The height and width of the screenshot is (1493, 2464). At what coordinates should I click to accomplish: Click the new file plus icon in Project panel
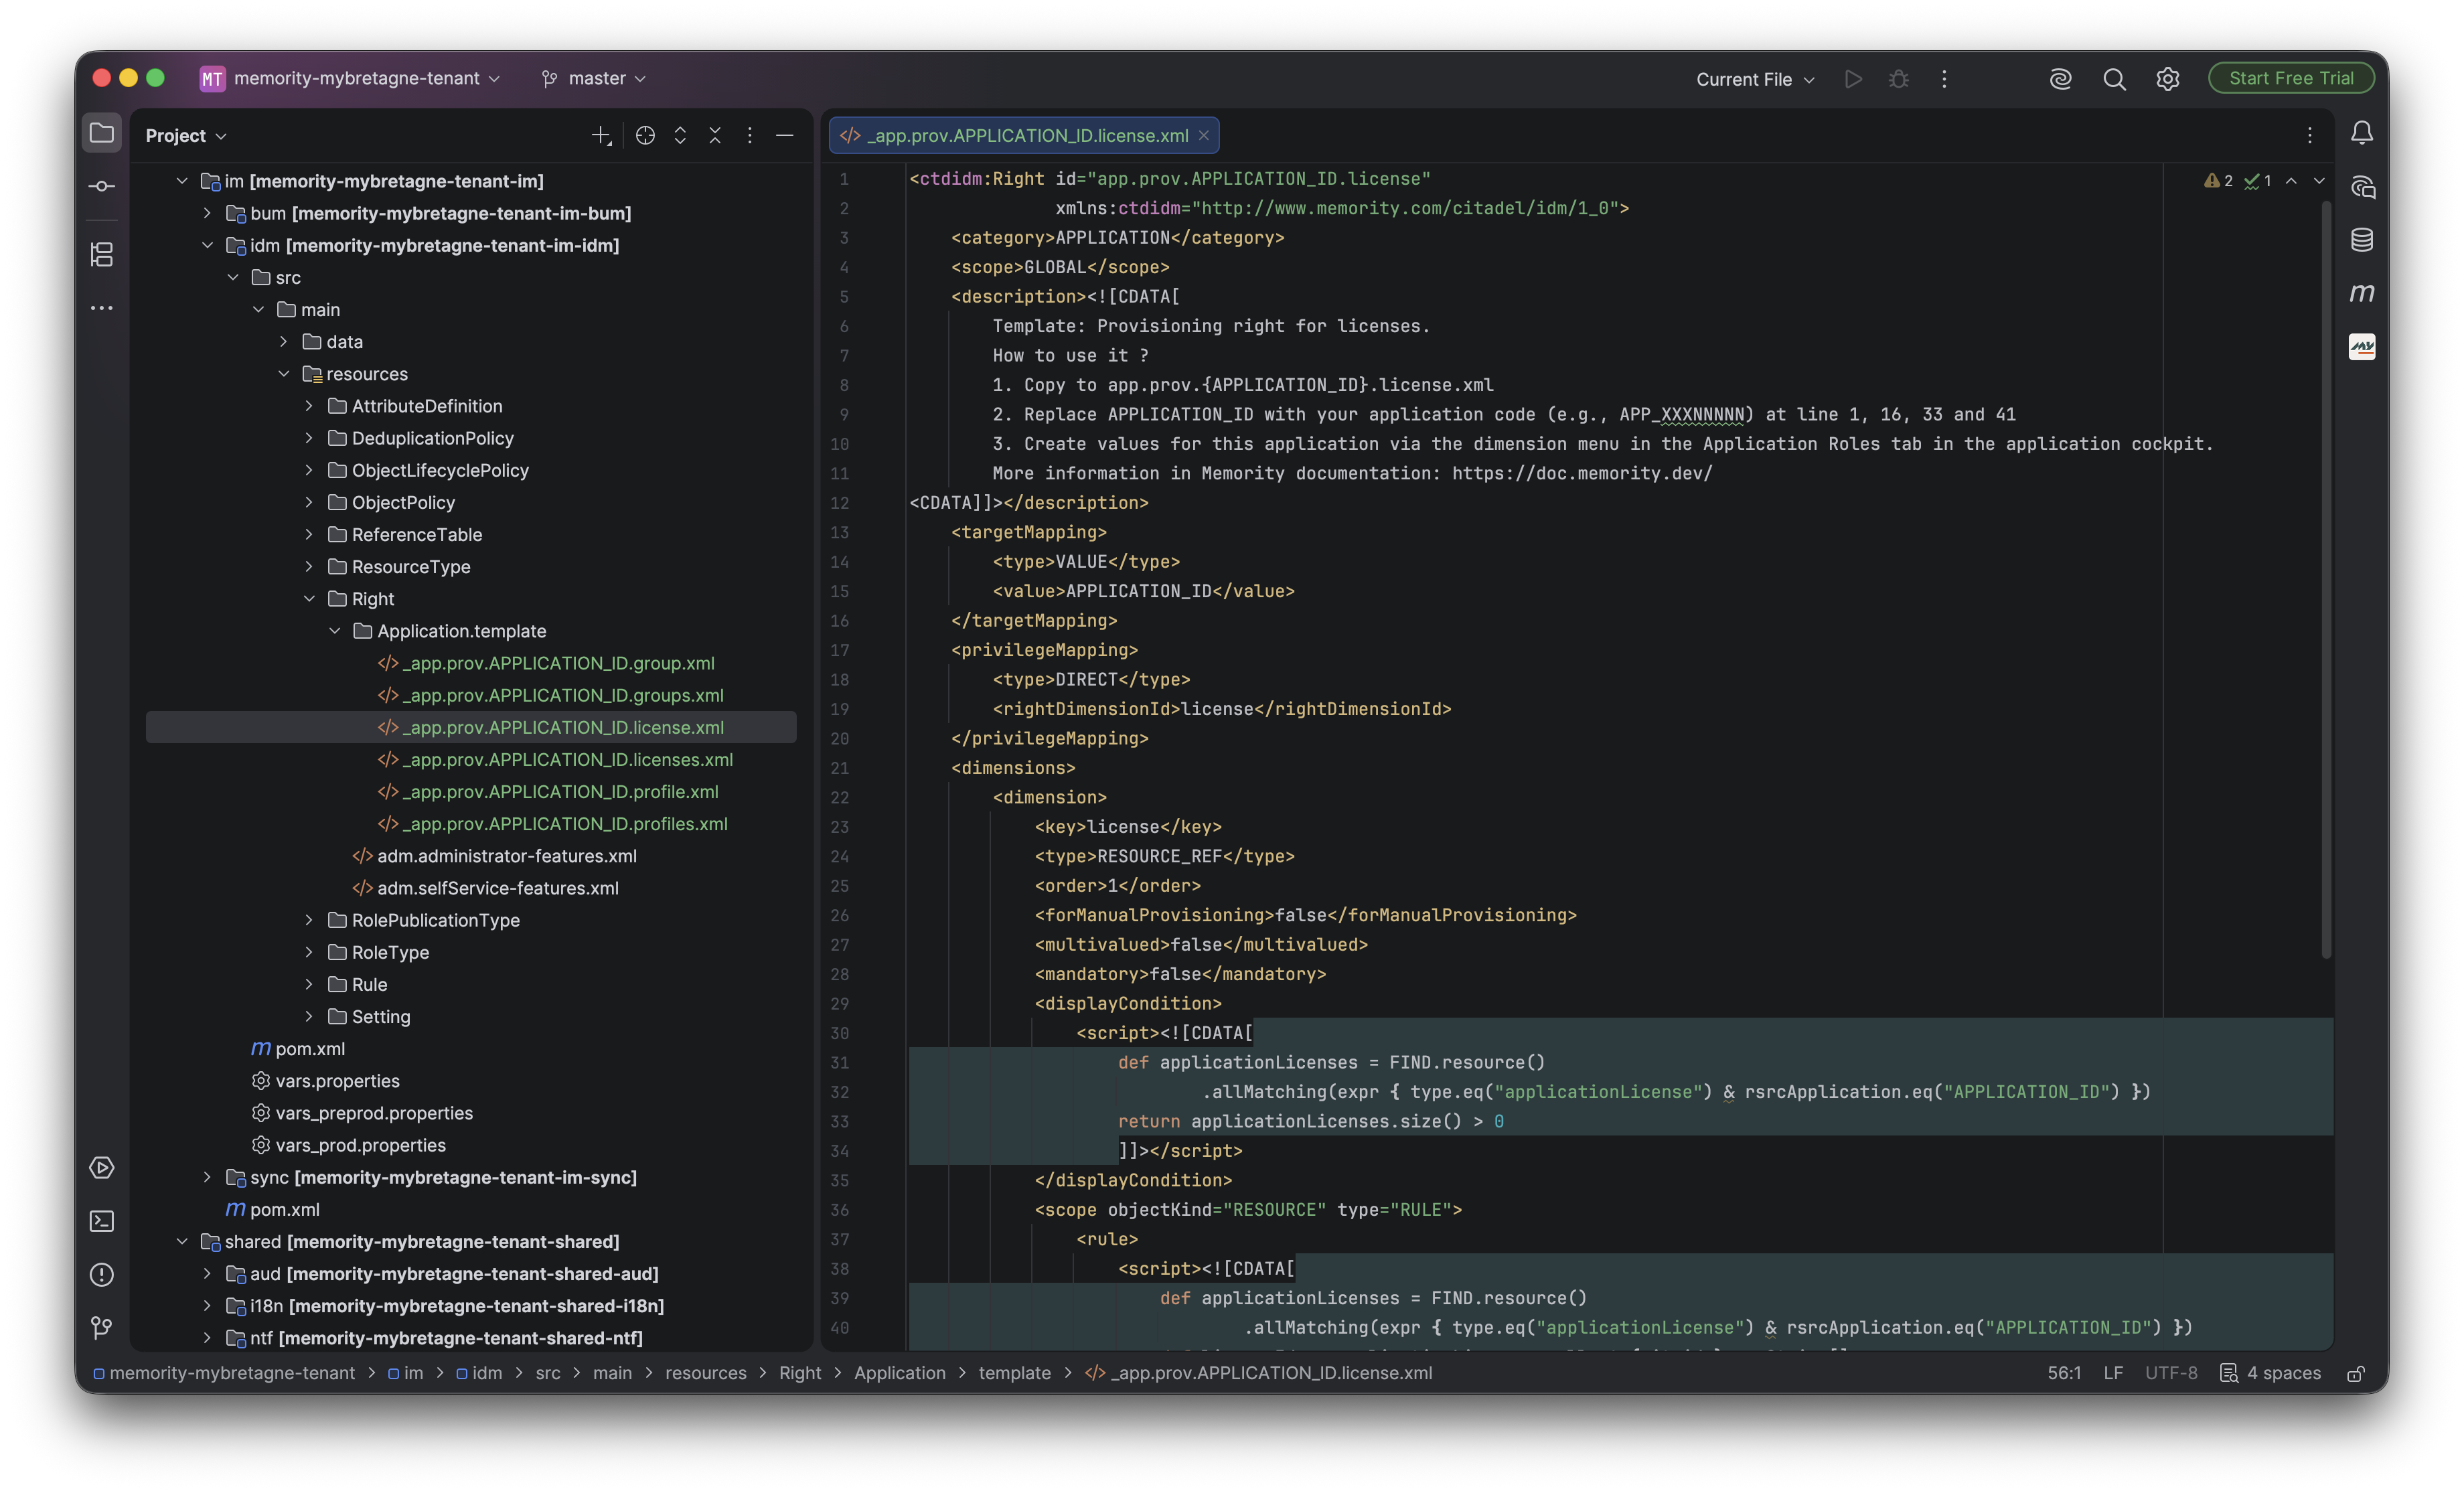601,136
